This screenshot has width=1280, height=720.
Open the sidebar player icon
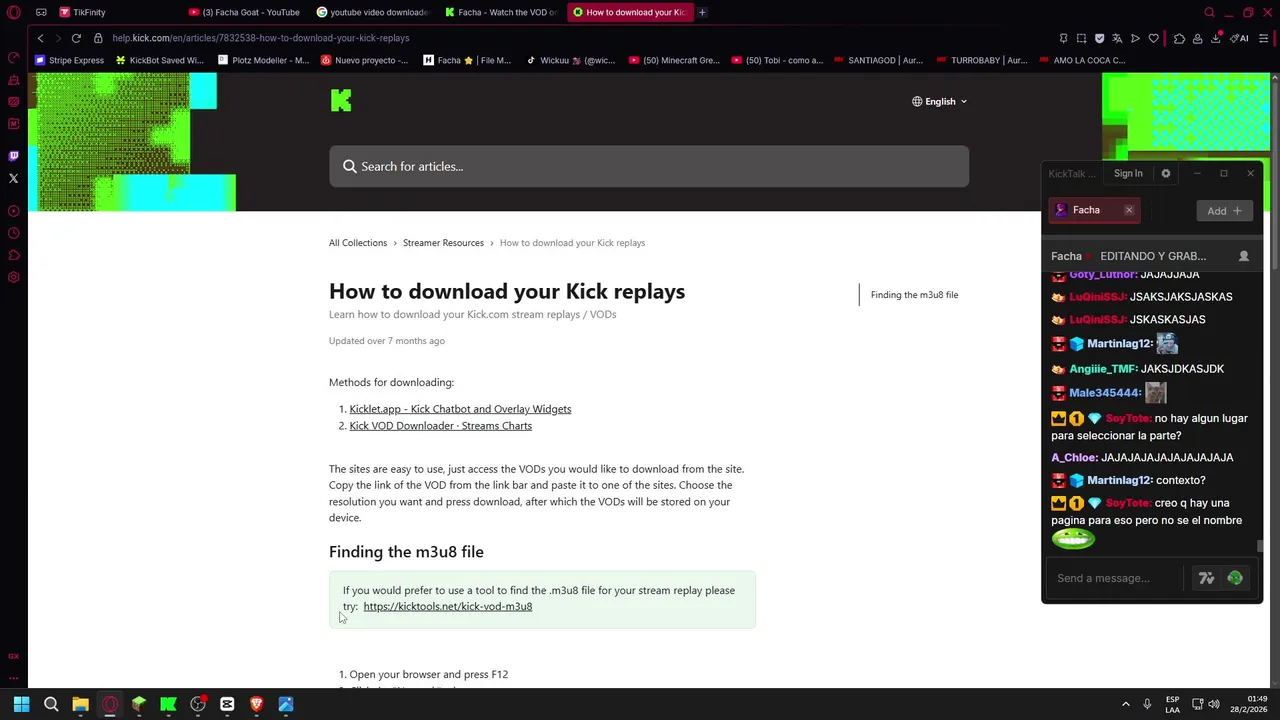coord(13,211)
